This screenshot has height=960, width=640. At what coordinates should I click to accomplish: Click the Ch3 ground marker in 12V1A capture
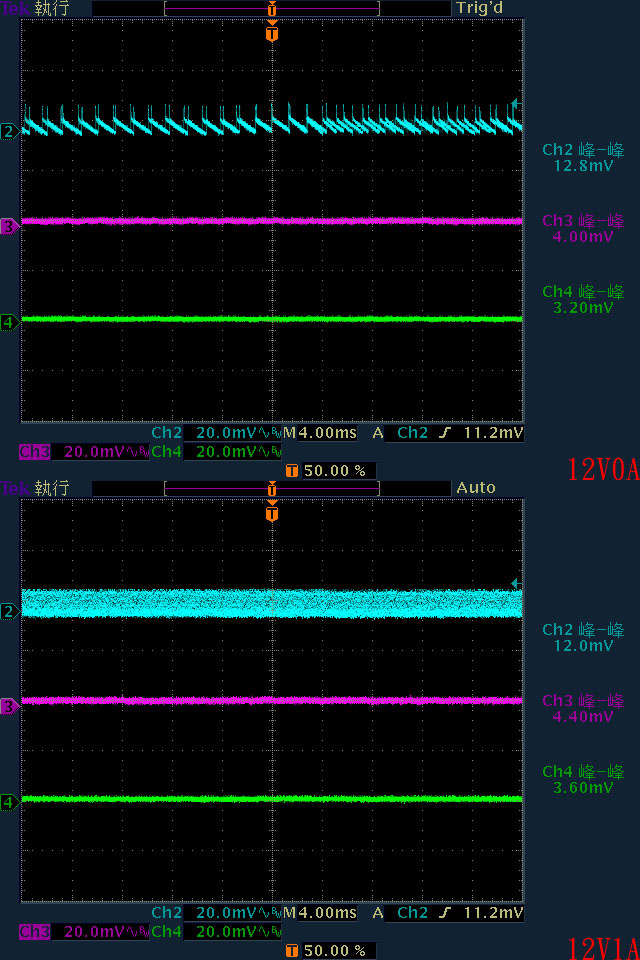point(9,706)
